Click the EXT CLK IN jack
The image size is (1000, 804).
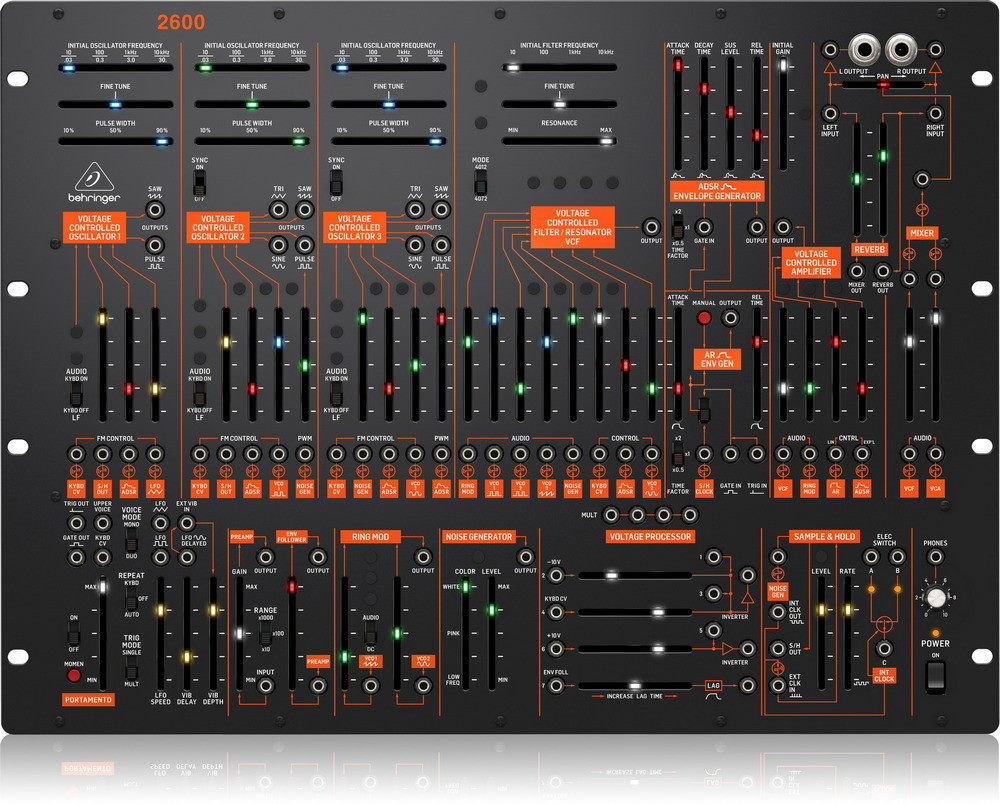click(778, 686)
